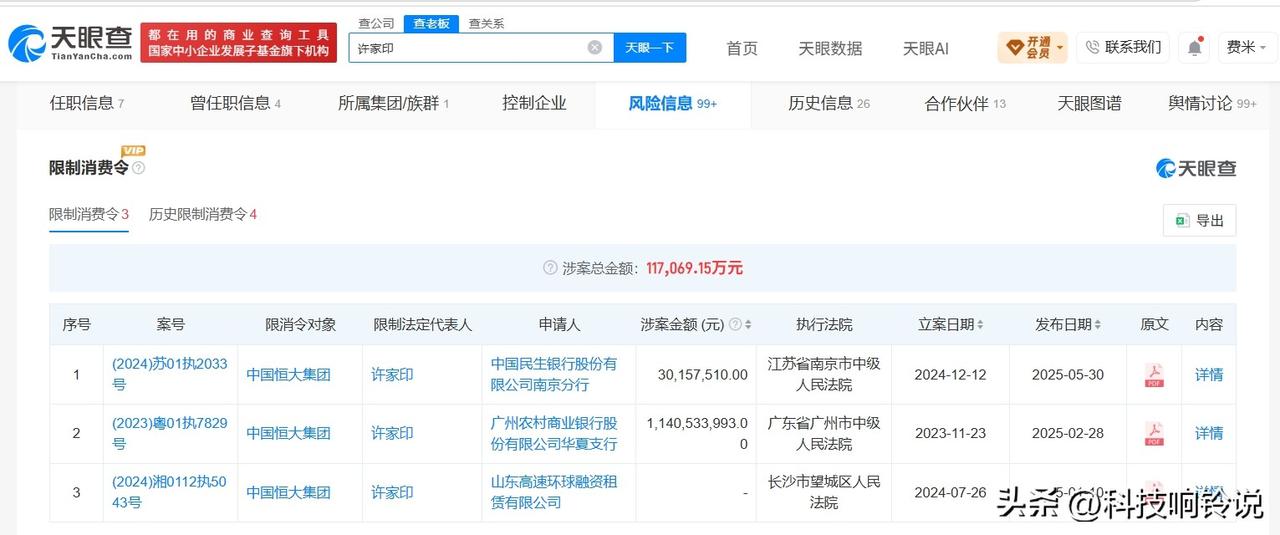Open 中国恒大集团 link in row 1
The width and height of the screenshot is (1280, 535).
tap(288, 375)
